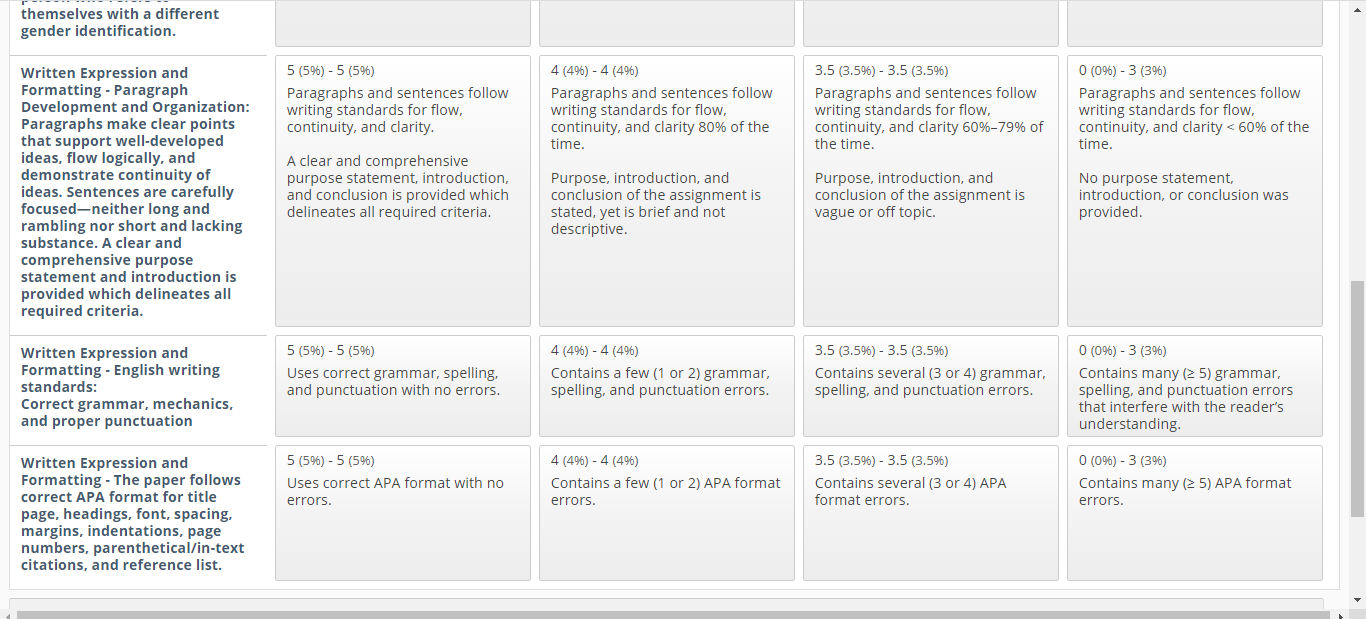1366x619 pixels.
Task: Select 5 (5%) cell for Paragraph Development
Action: click(x=403, y=191)
